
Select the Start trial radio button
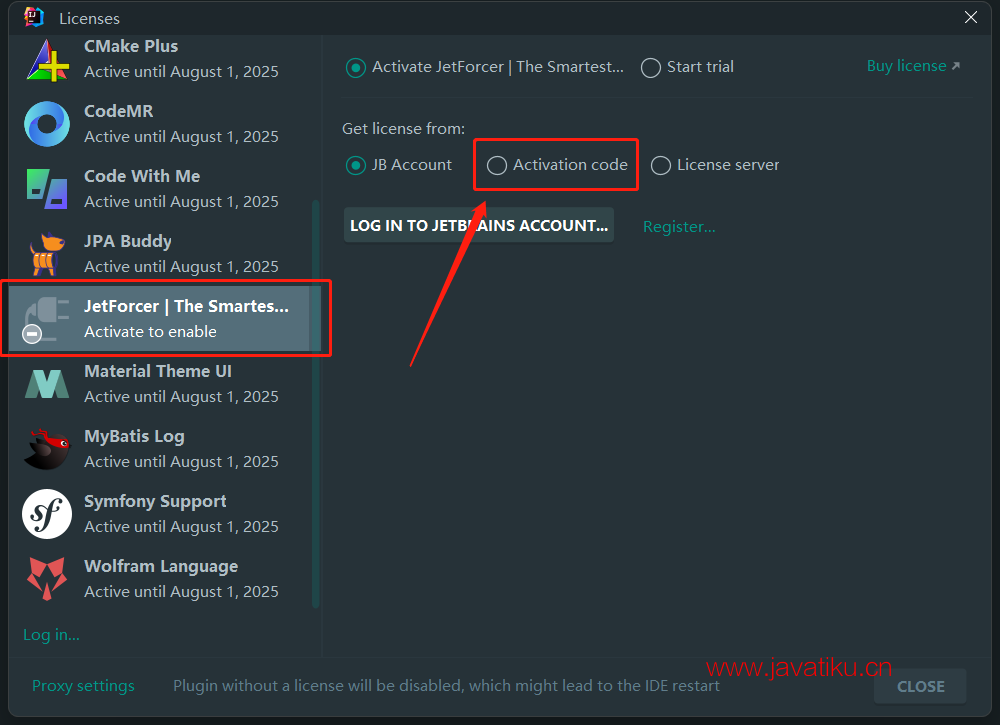coord(651,68)
